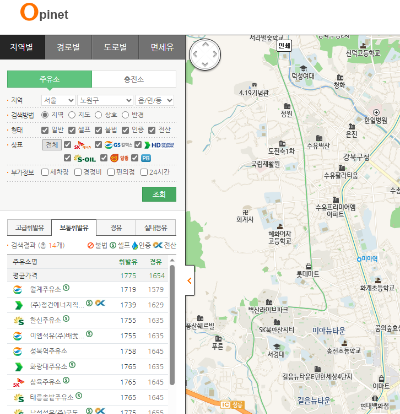Image resolution: width=400 pixels, height=414 pixels.
Task: Uncheck the 셀프 station type checkbox
Action: coord(72,130)
